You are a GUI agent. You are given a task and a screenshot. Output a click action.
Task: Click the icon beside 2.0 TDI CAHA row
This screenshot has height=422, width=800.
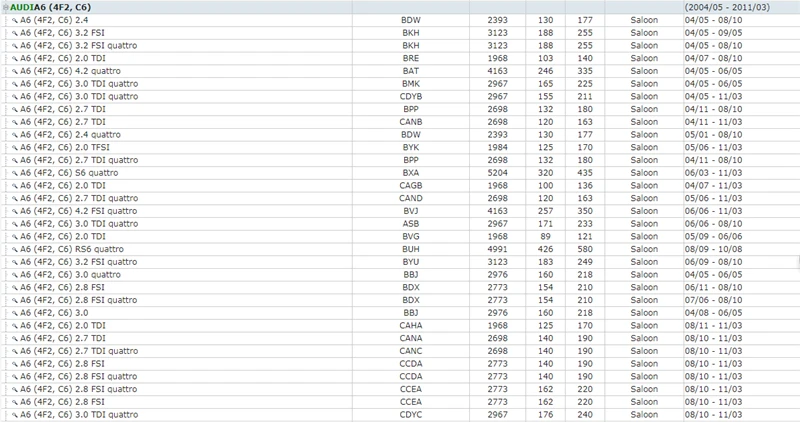[x=15, y=326]
